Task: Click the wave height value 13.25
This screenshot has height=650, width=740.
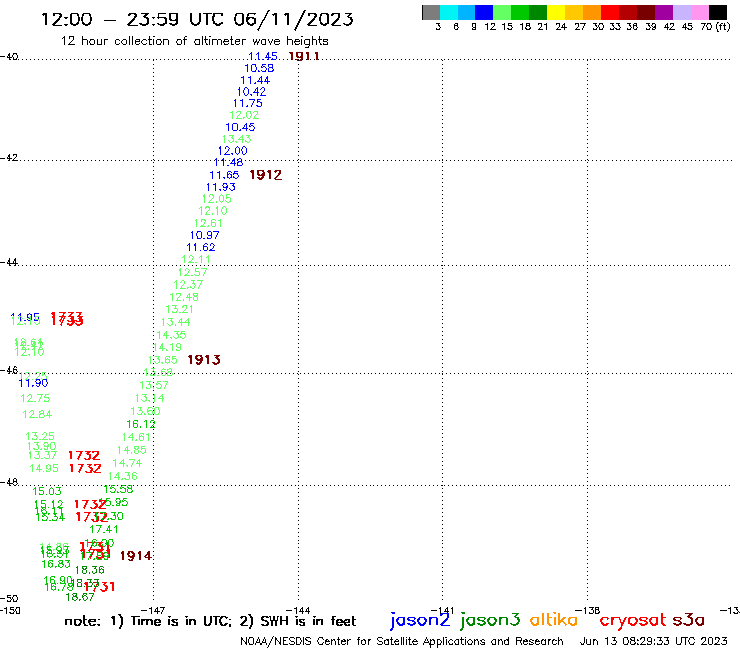Action: pos(40,436)
